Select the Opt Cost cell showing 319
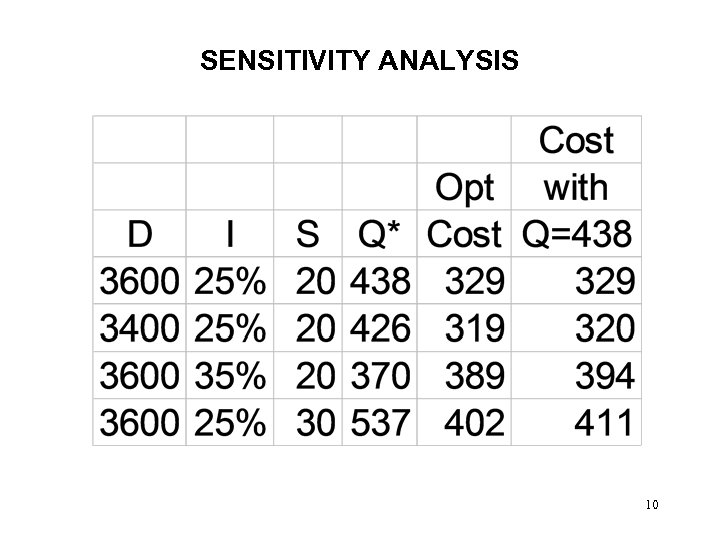 pyautogui.click(x=475, y=329)
